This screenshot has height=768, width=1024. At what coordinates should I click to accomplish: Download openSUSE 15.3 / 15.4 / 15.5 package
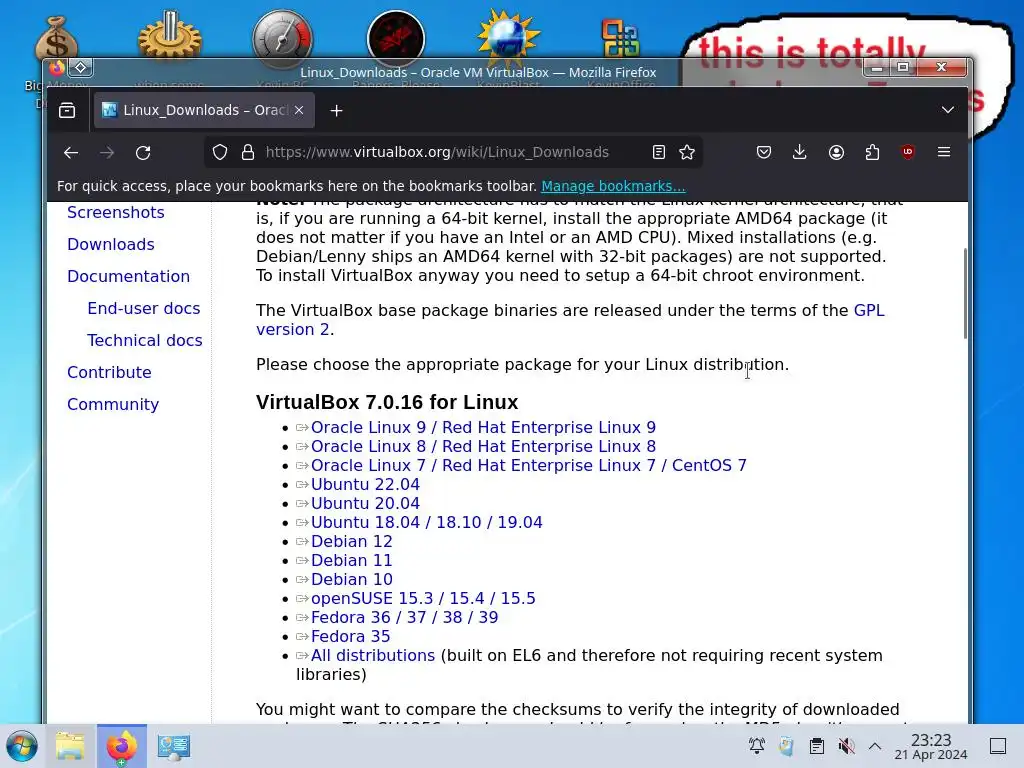point(423,598)
